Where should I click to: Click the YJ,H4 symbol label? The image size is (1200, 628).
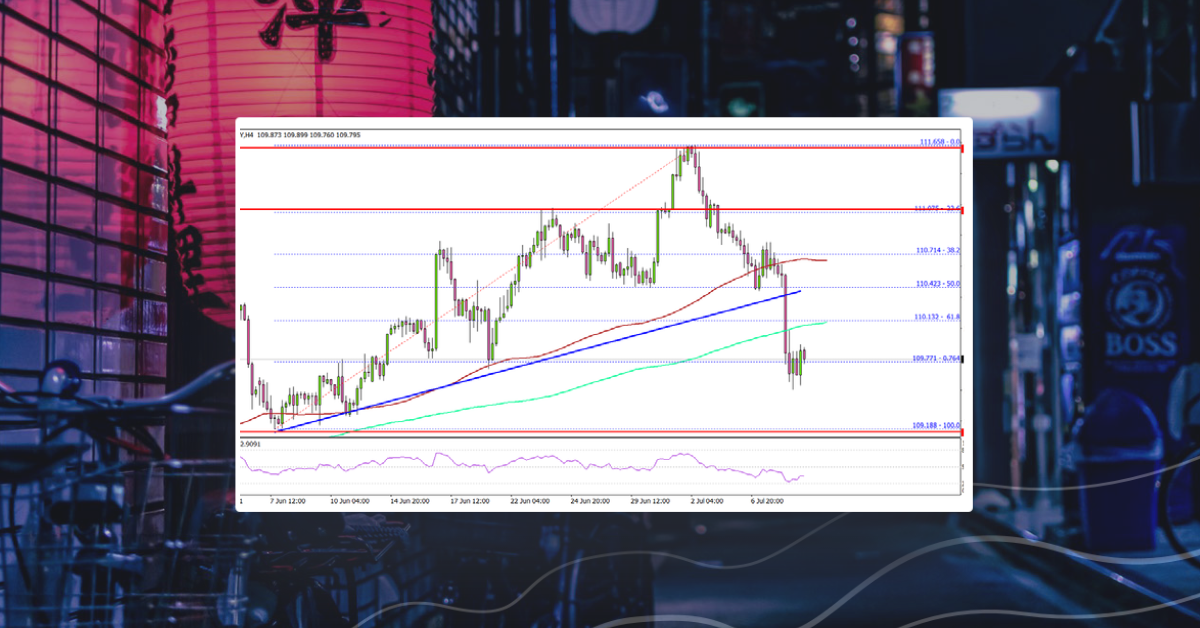pos(245,134)
